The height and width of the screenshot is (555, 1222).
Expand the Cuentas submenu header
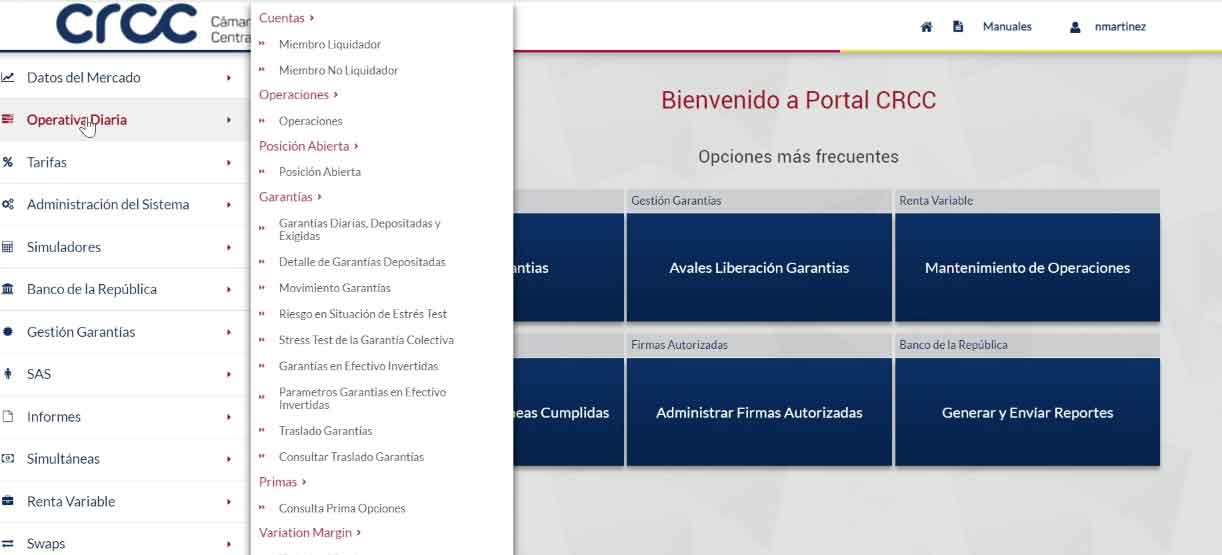tap(287, 18)
